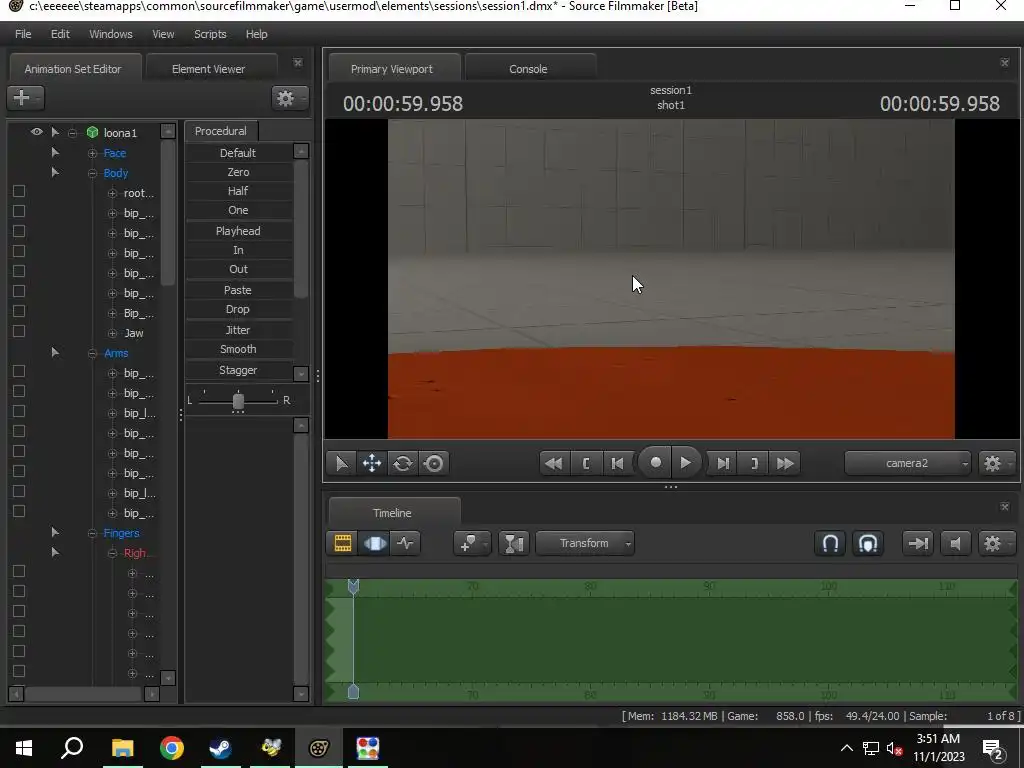Jump to shot start bracket button
1024x768 pixels.
(586, 464)
